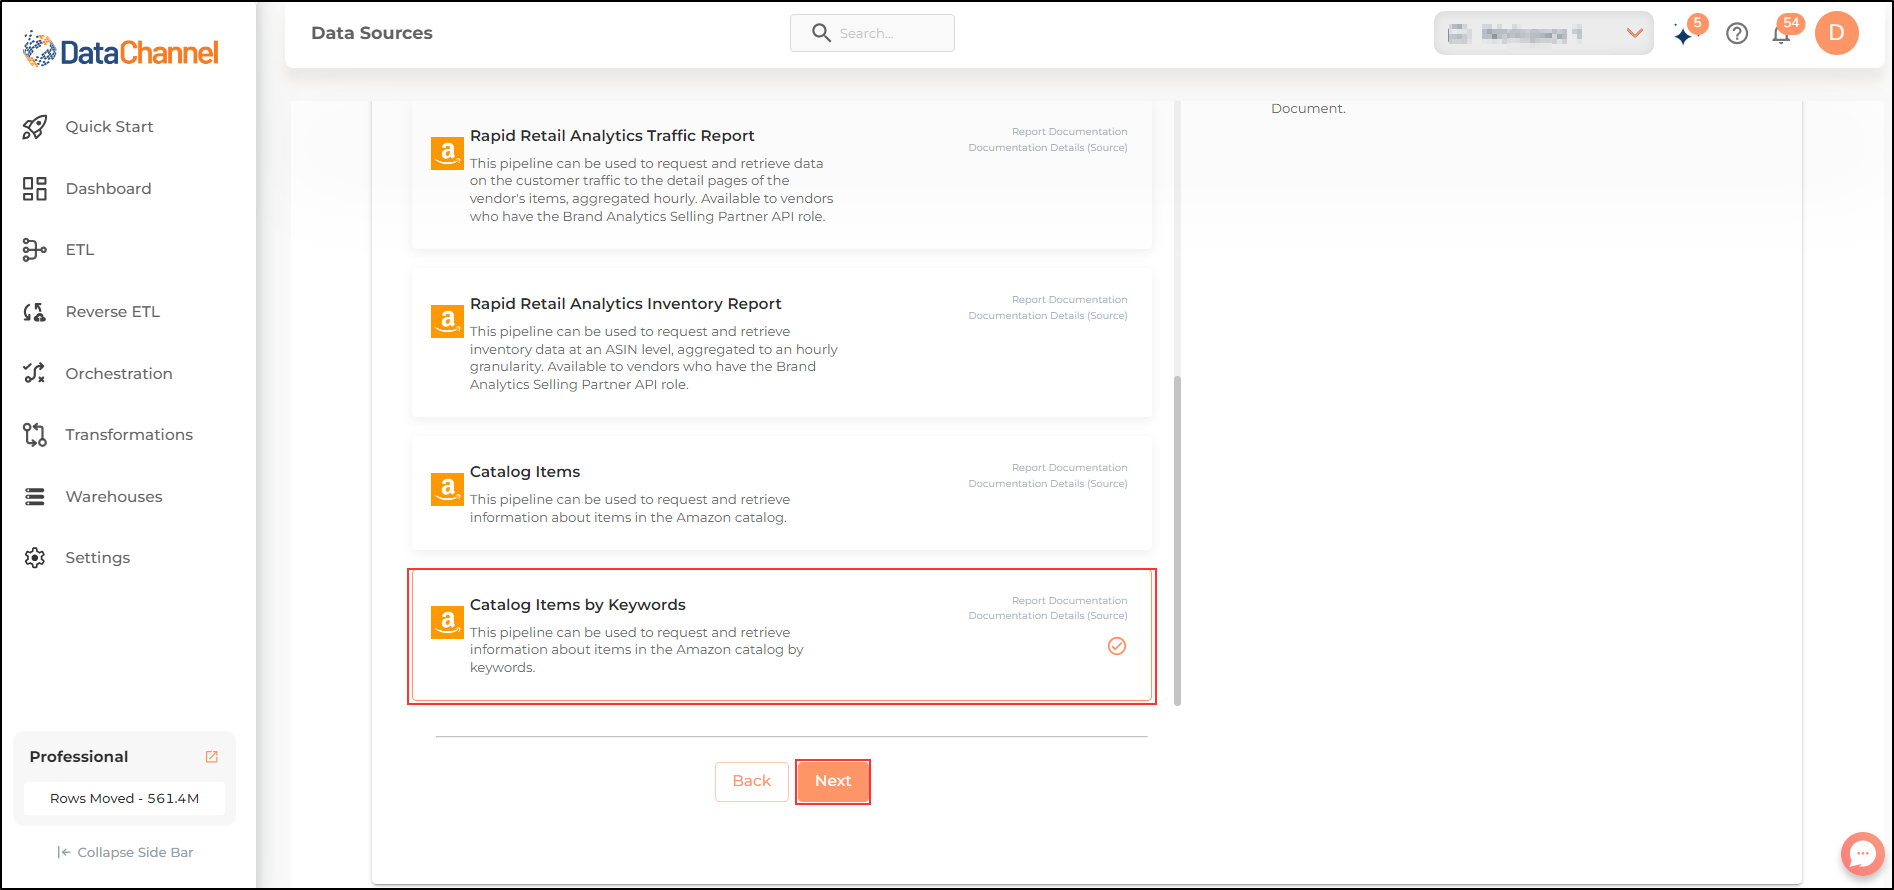Click the Dashboard grid icon

coord(35,189)
